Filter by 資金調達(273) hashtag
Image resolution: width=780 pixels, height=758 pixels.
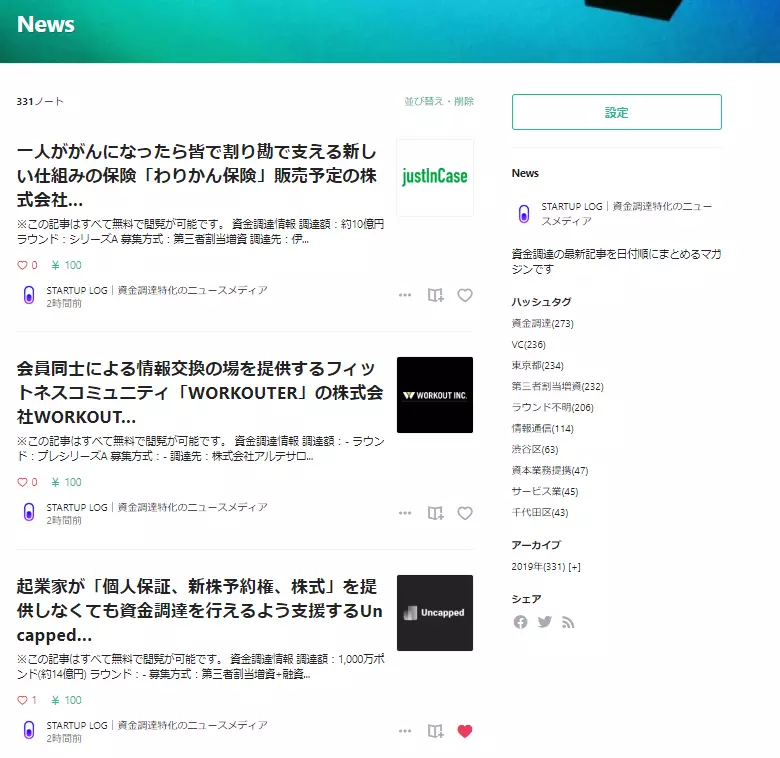click(542, 323)
